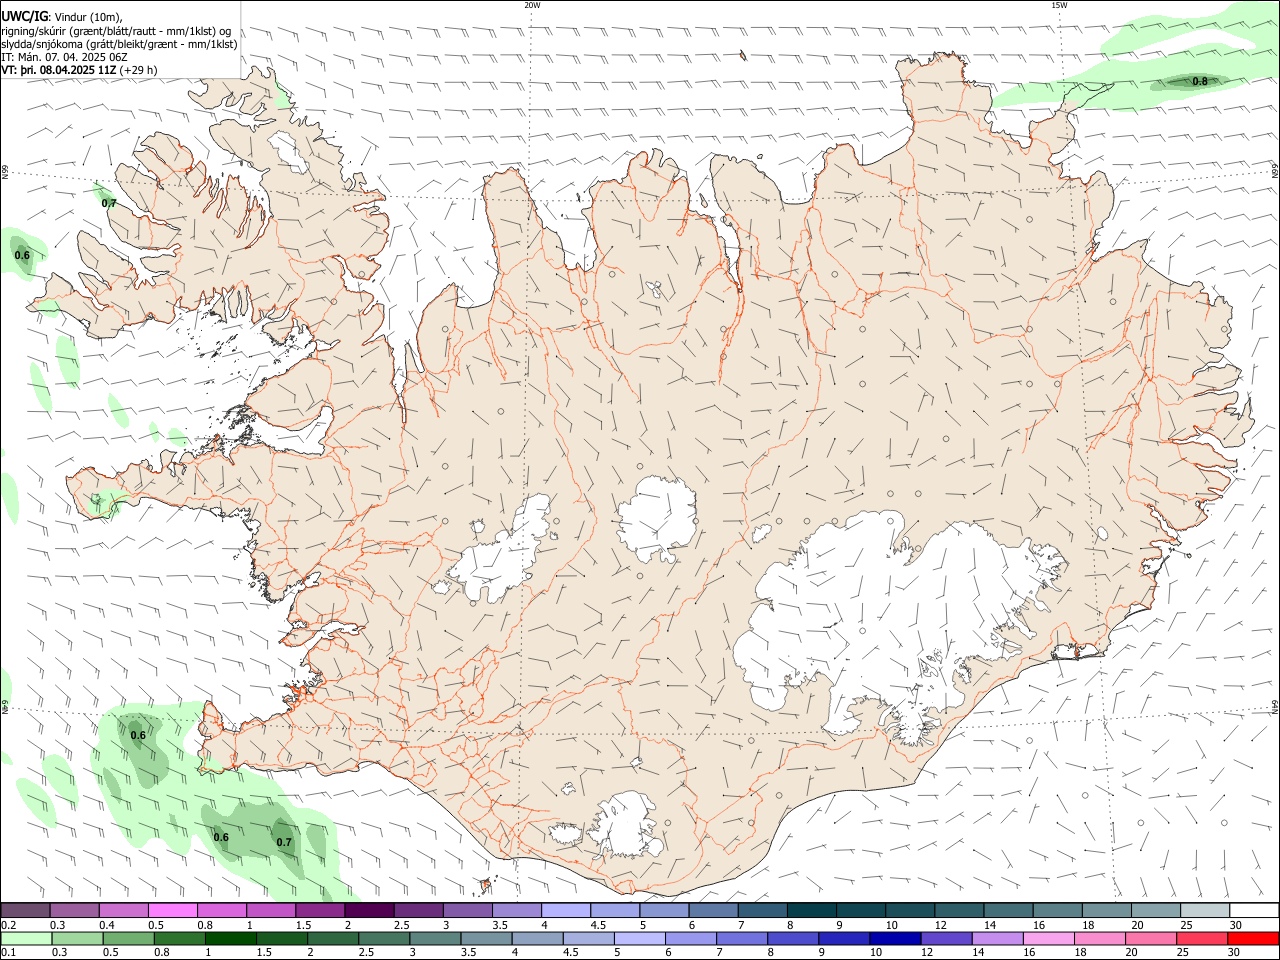Click the 0.6 value in the green patch west of the Westfjords

[22, 256]
